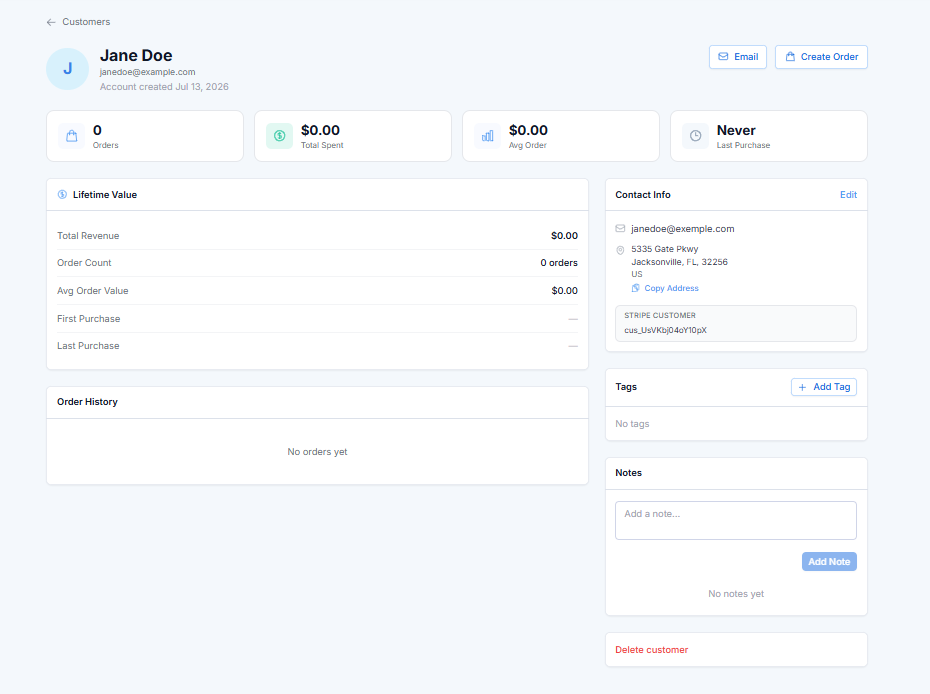Click the Copy Address link

[671, 288]
